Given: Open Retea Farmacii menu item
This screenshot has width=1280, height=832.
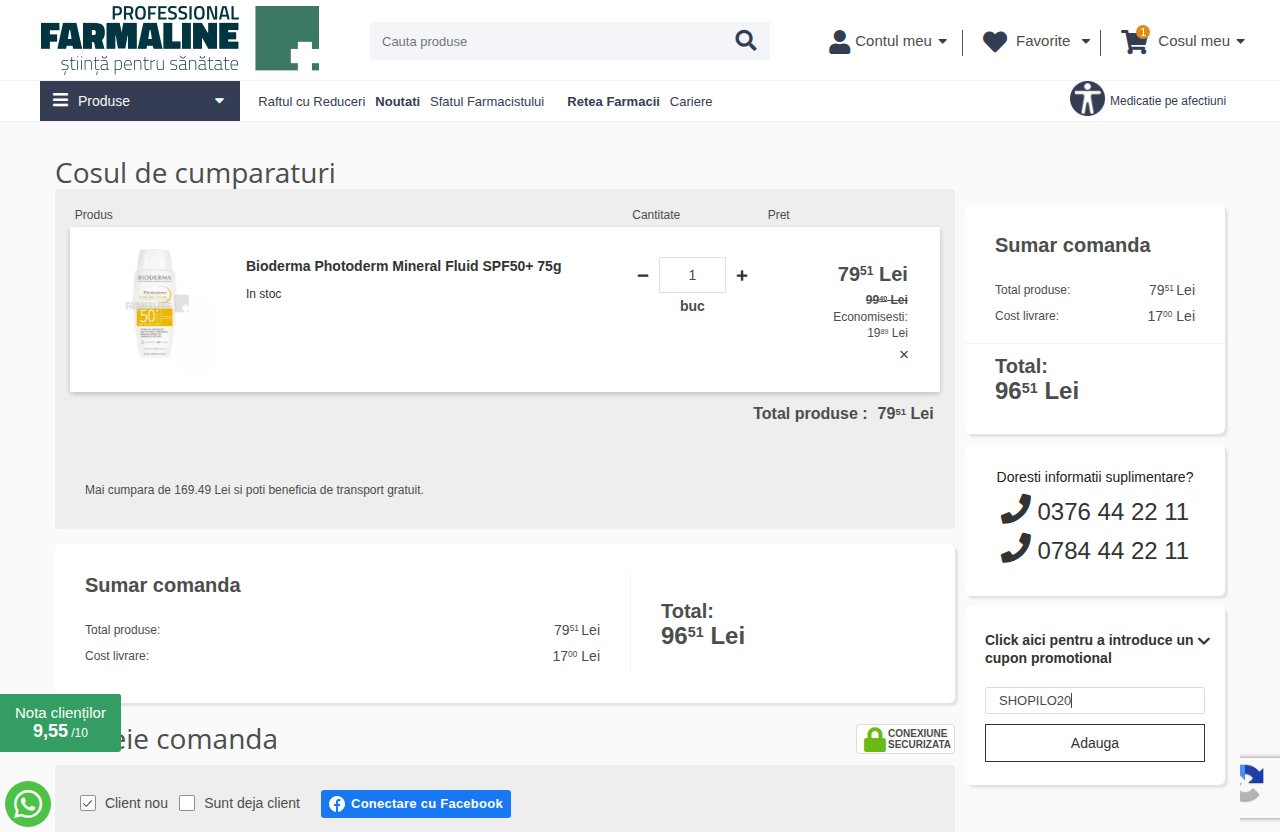Looking at the screenshot, I should click(613, 102).
